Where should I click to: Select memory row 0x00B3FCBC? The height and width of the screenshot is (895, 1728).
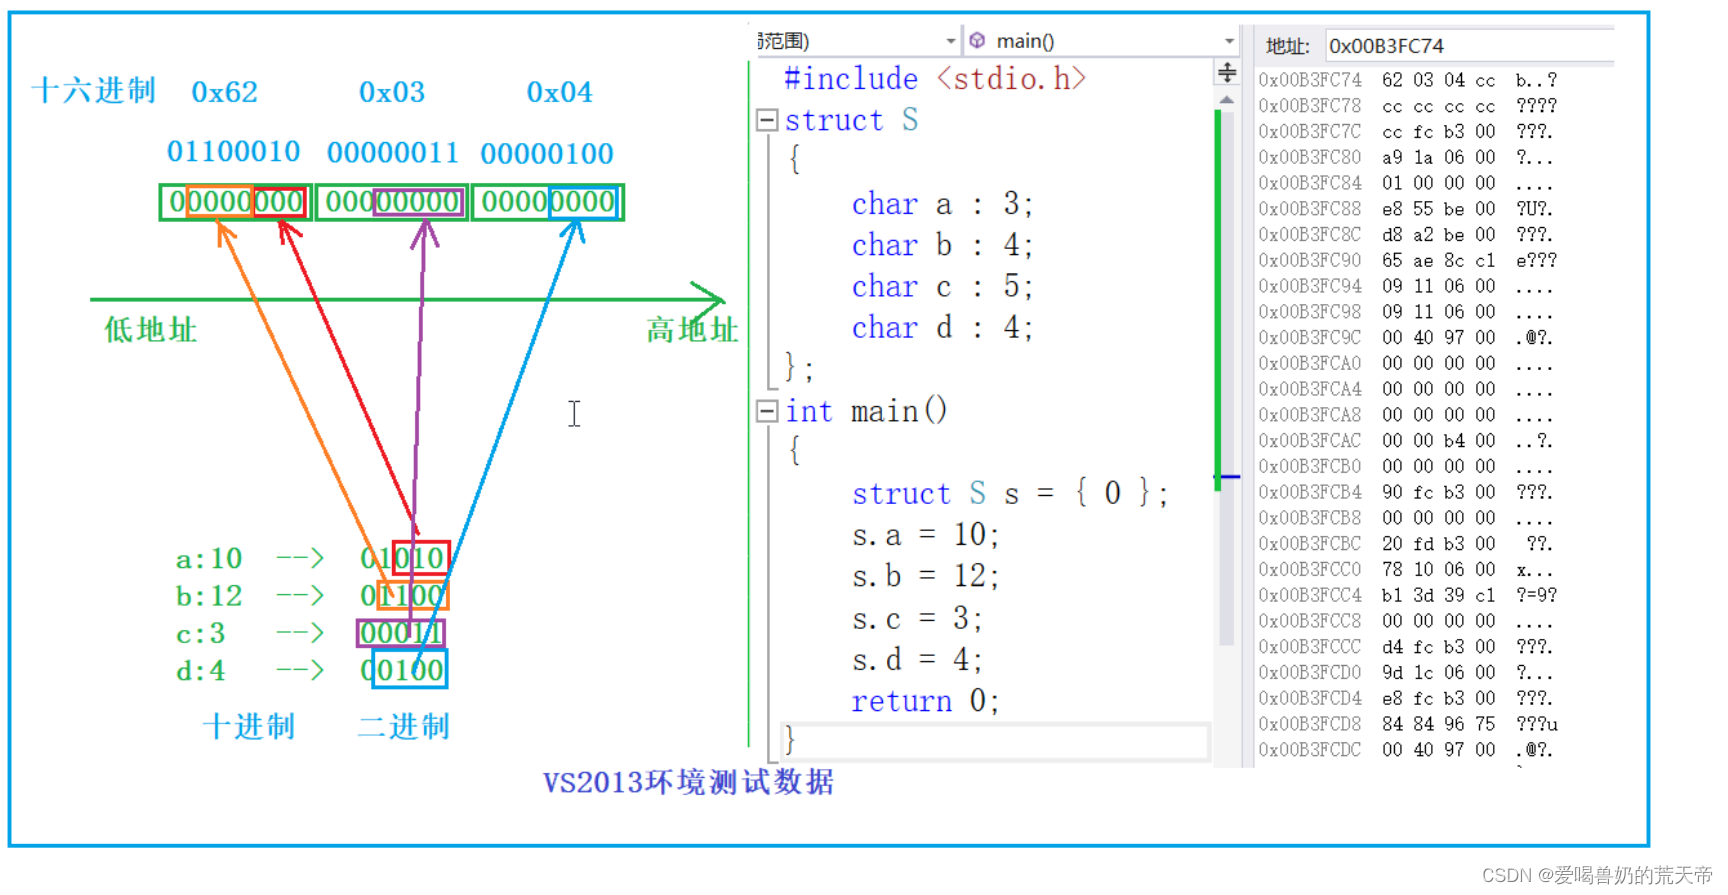click(1408, 544)
